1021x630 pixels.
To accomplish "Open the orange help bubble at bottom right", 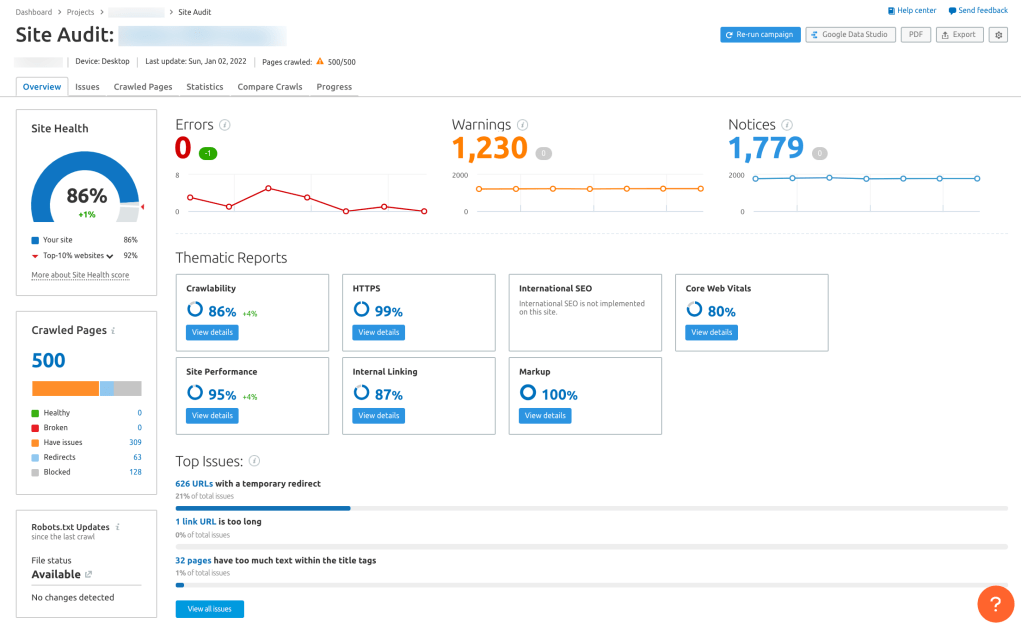I will pyautogui.click(x=995, y=603).
